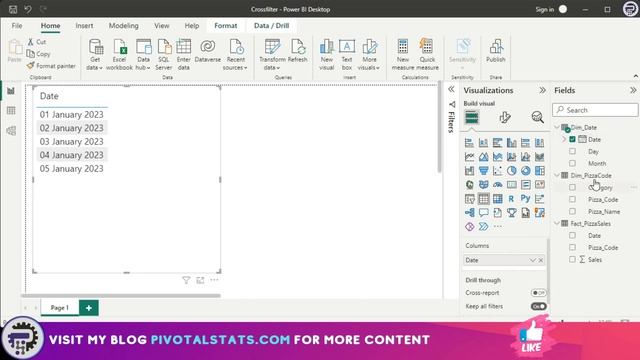Collapse the Fields pane
This screenshot has height=360, width=640.
[x=633, y=90]
